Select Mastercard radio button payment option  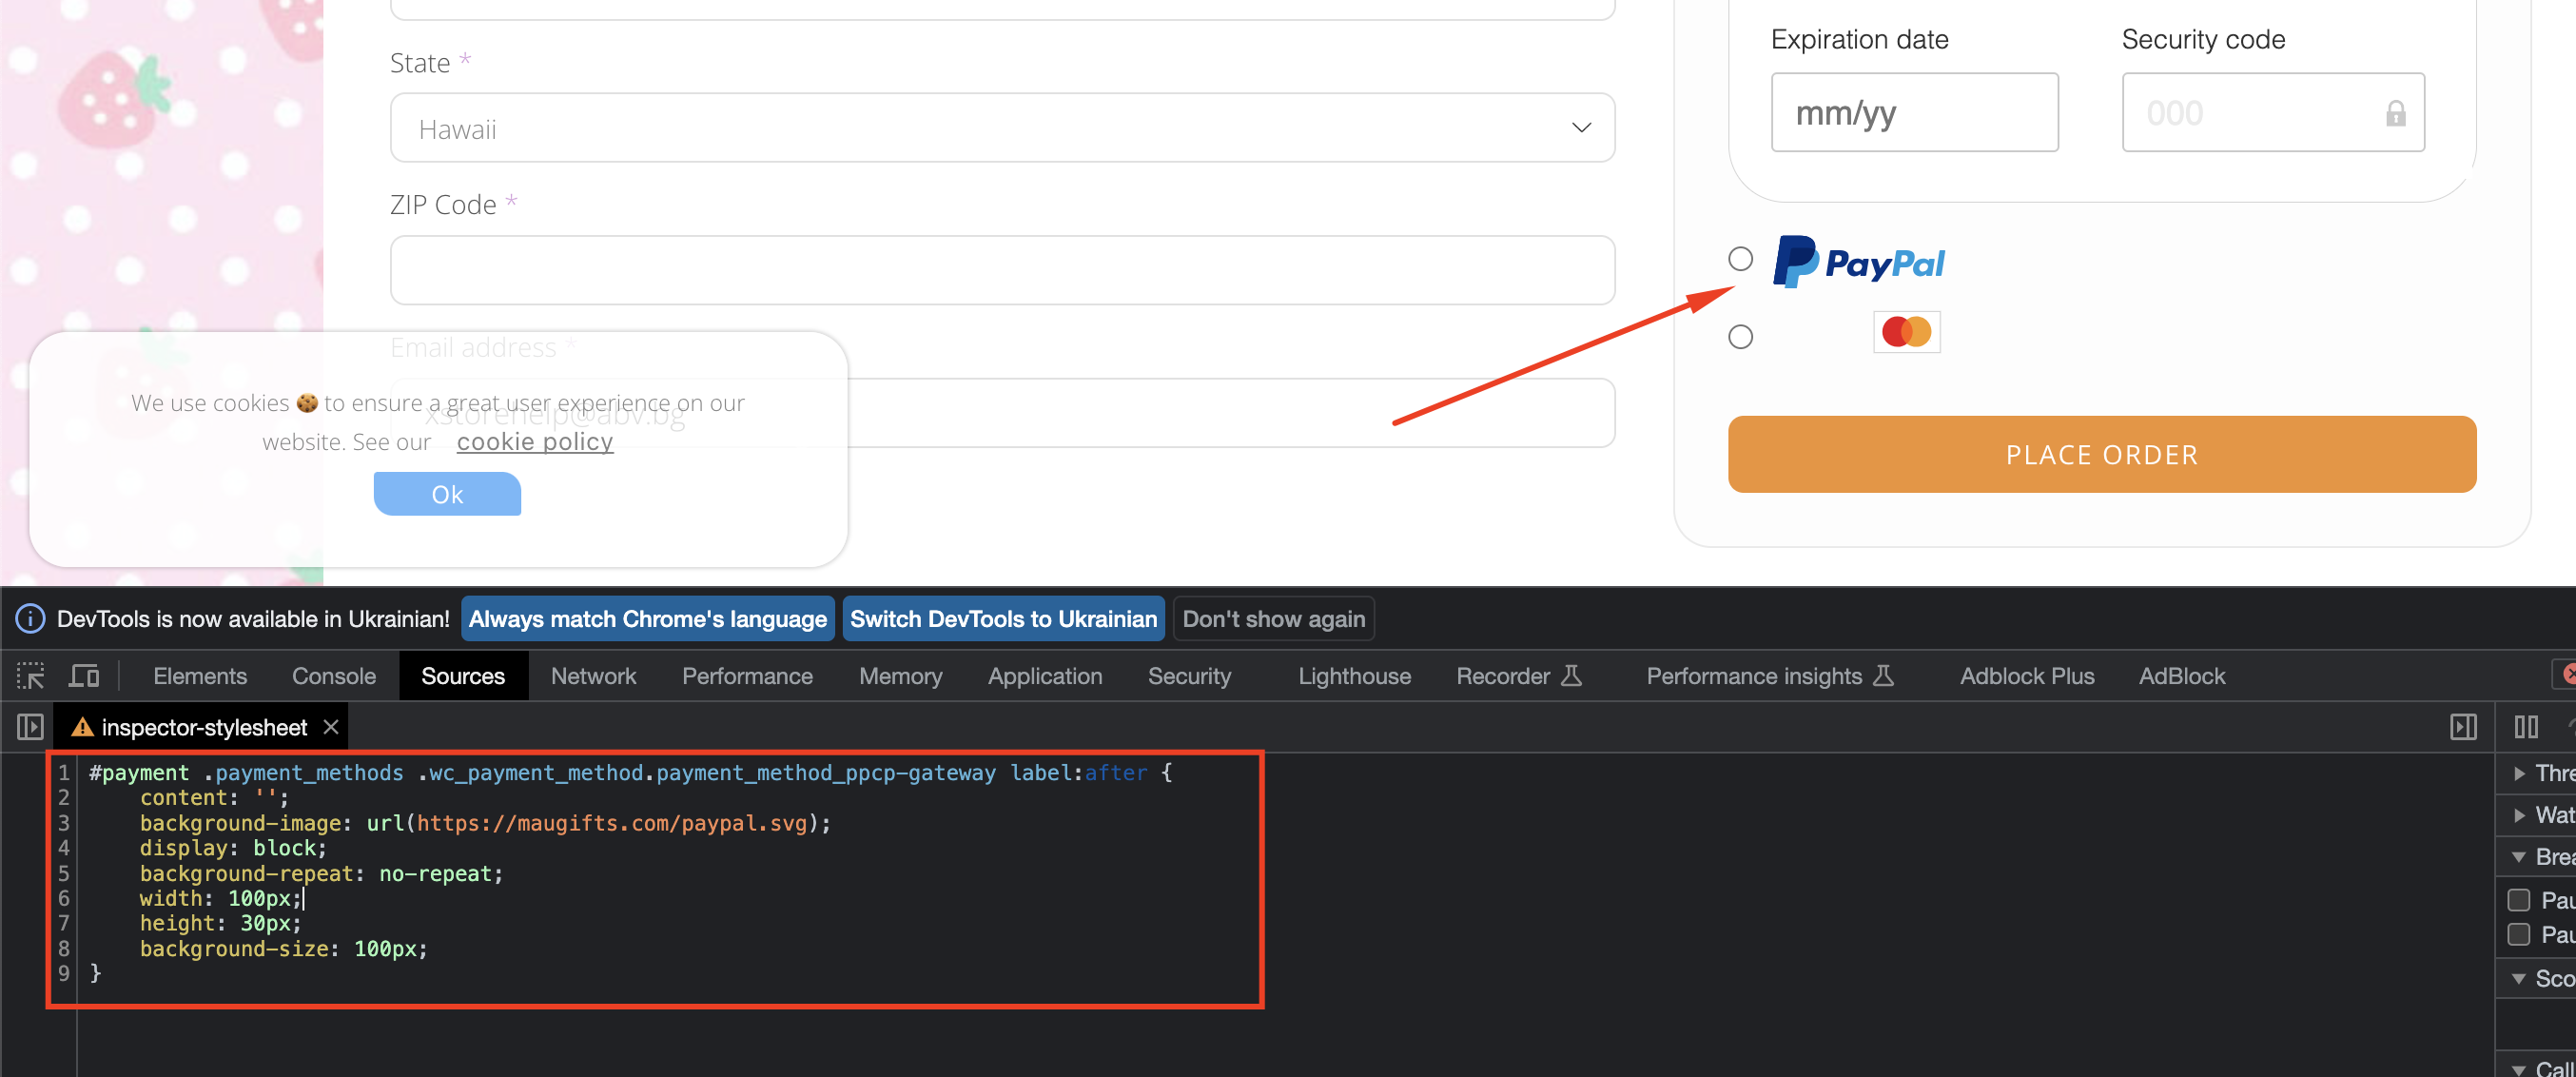point(1742,337)
